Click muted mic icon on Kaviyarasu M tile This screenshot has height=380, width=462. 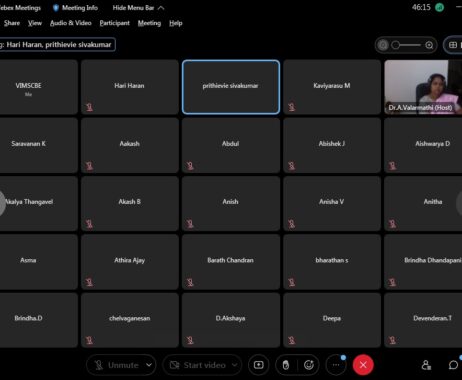292,107
